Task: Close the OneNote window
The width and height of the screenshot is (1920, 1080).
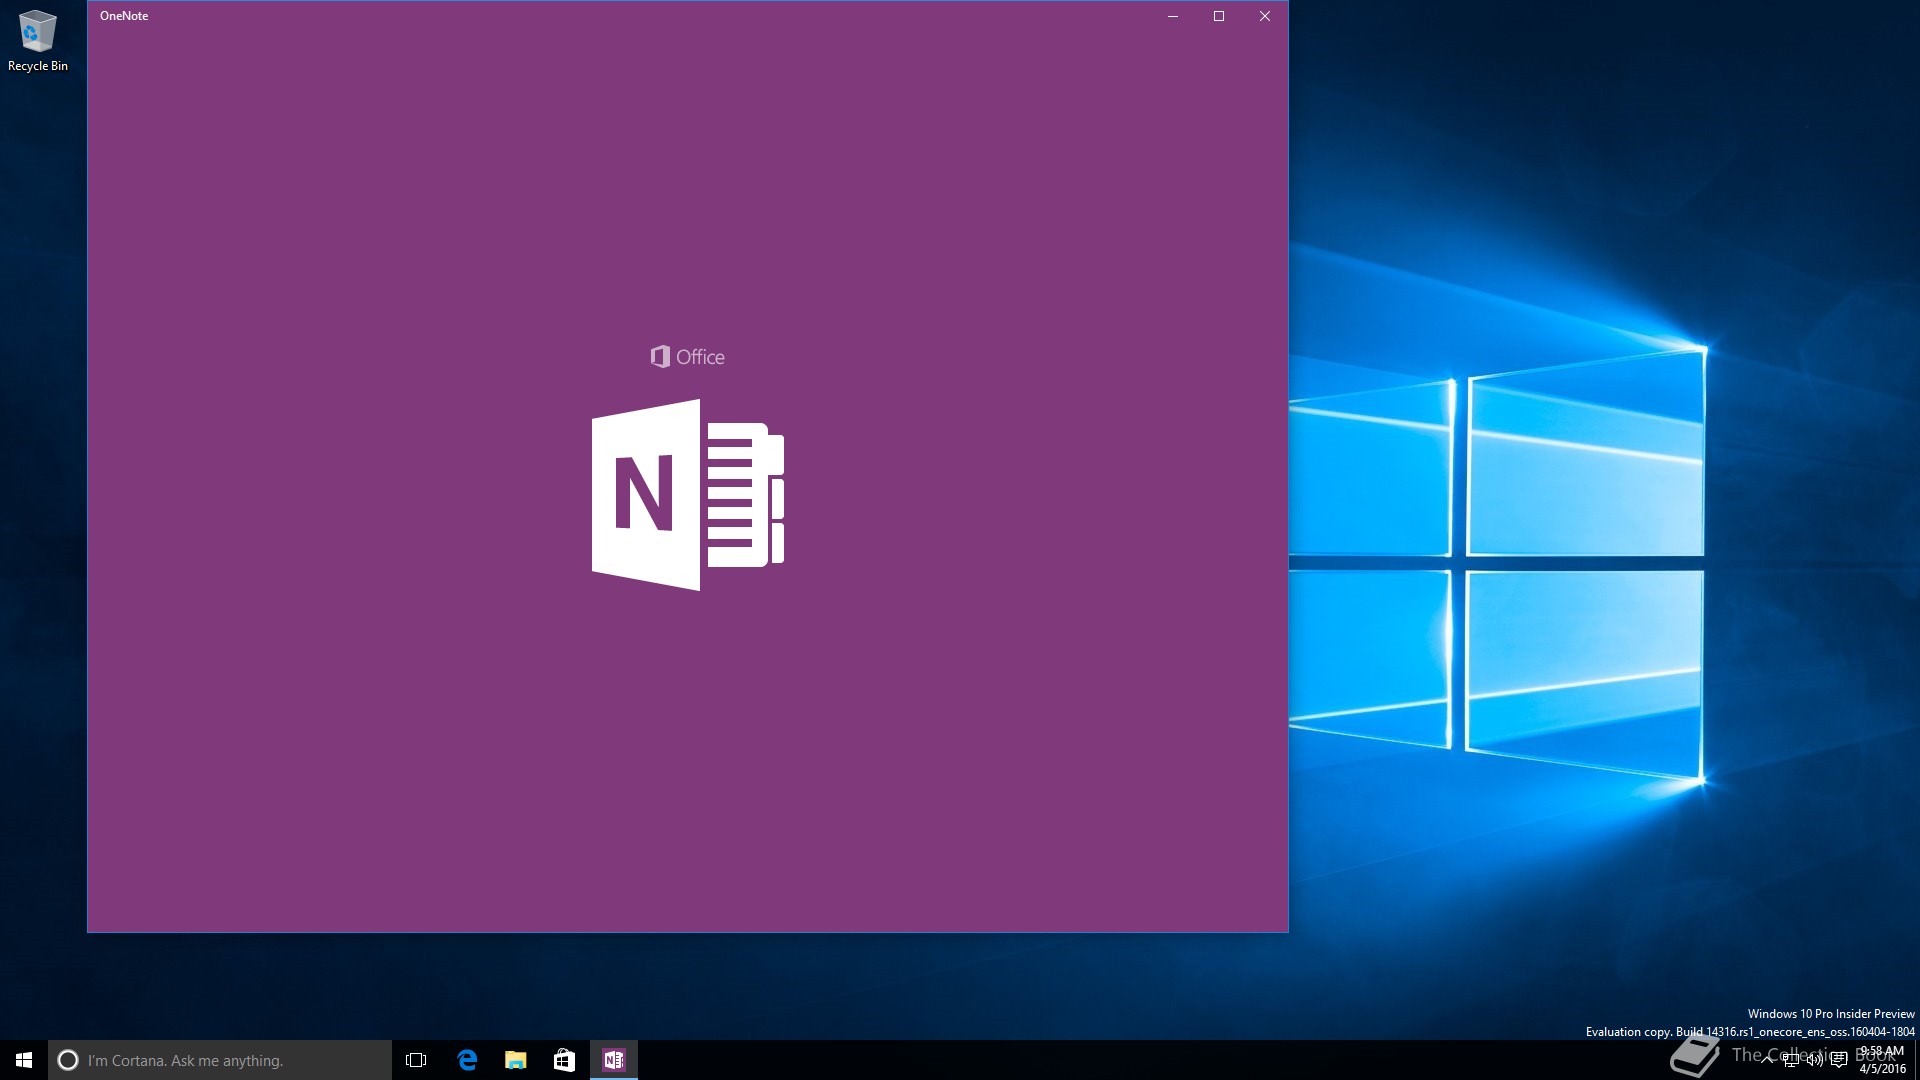Action: [1265, 16]
